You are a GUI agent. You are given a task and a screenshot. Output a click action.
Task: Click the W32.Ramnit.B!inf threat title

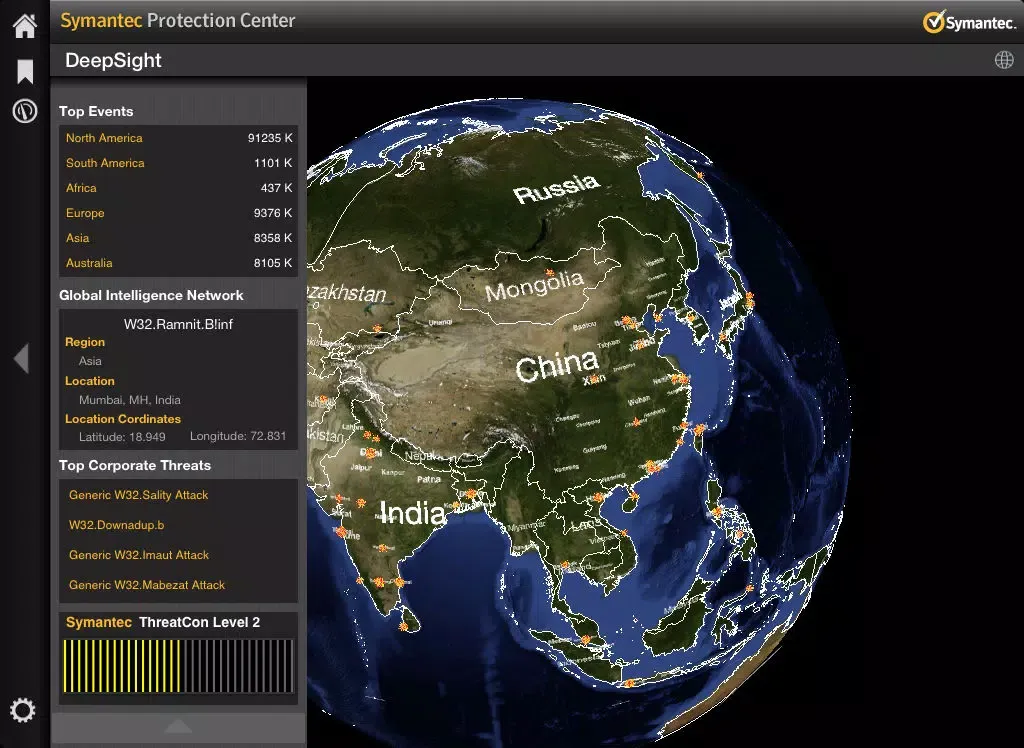[x=178, y=324]
